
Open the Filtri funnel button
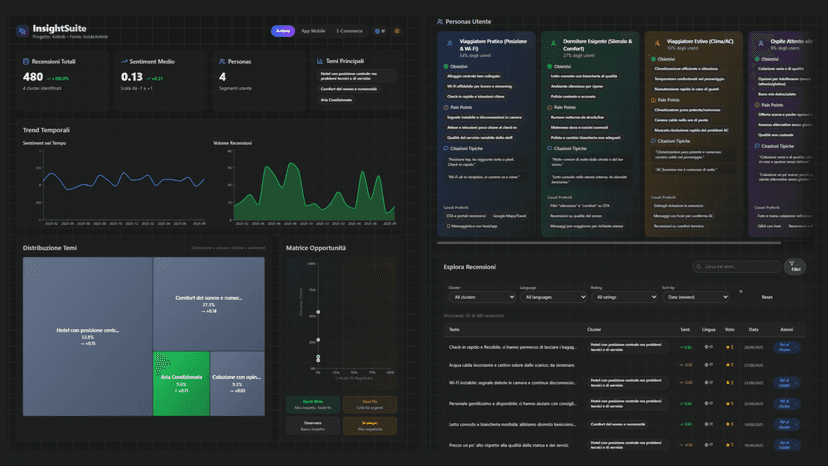[795, 267]
